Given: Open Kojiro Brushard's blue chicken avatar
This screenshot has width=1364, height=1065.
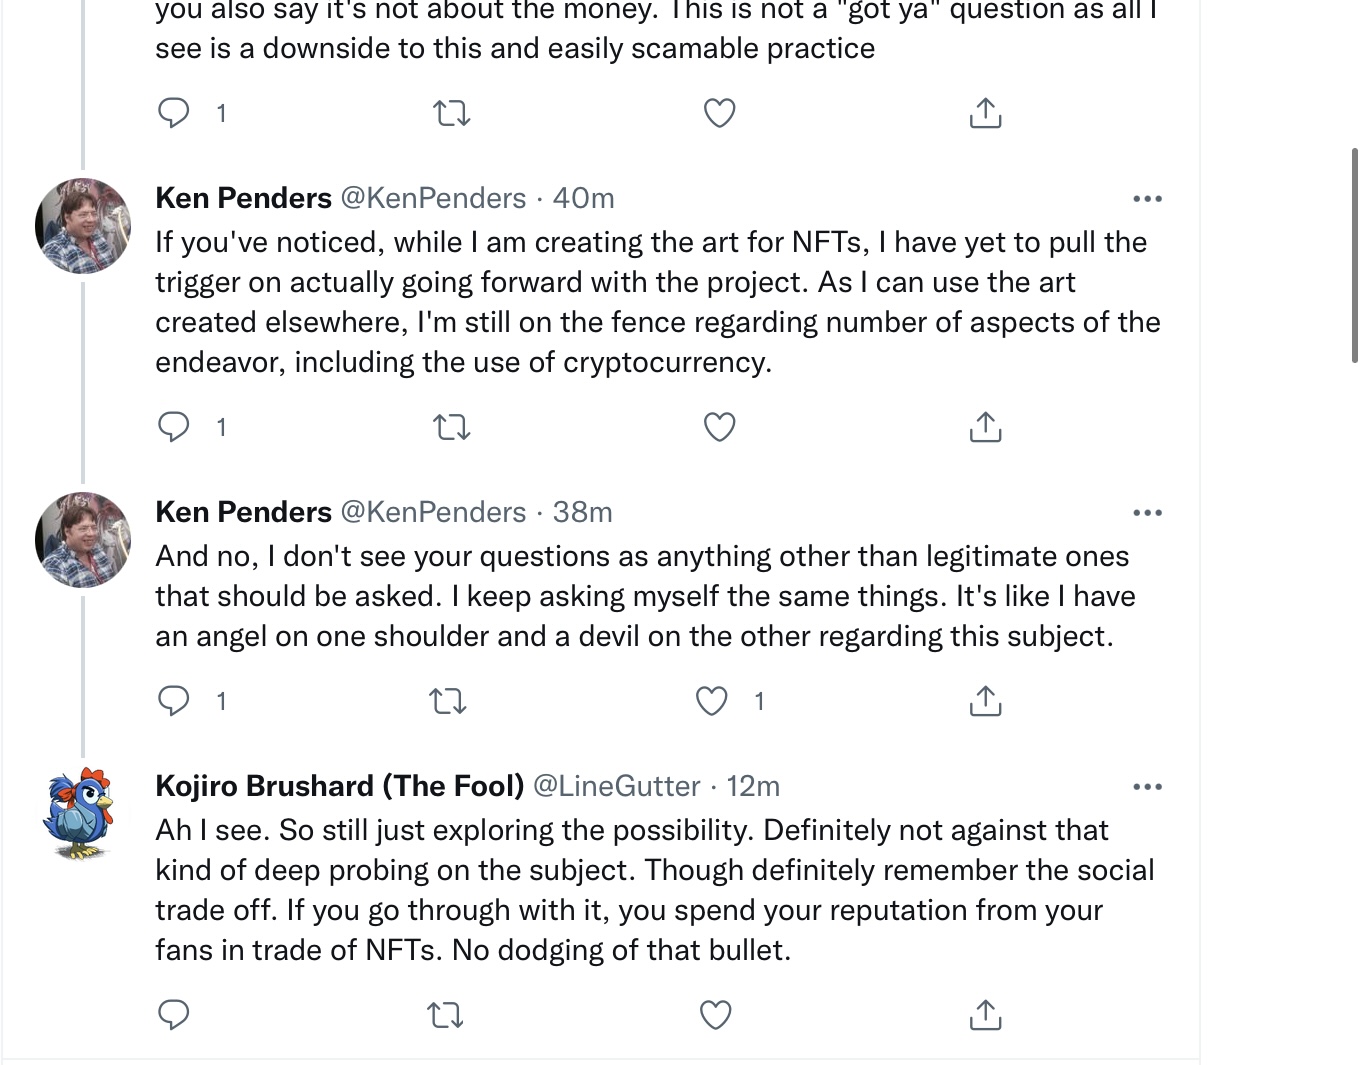Looking at the screenshot, I should pos(82,814).
